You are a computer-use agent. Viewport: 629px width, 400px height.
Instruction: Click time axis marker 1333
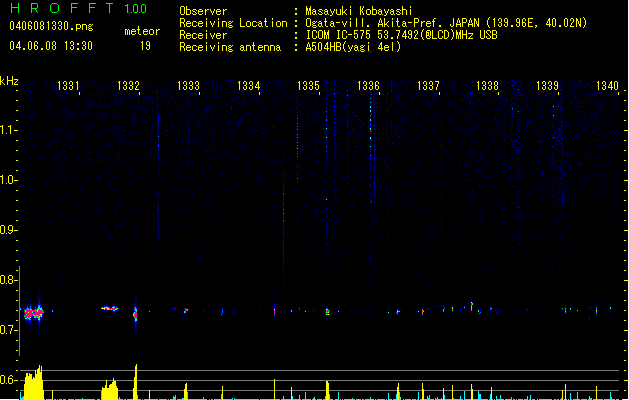[188, 86]
